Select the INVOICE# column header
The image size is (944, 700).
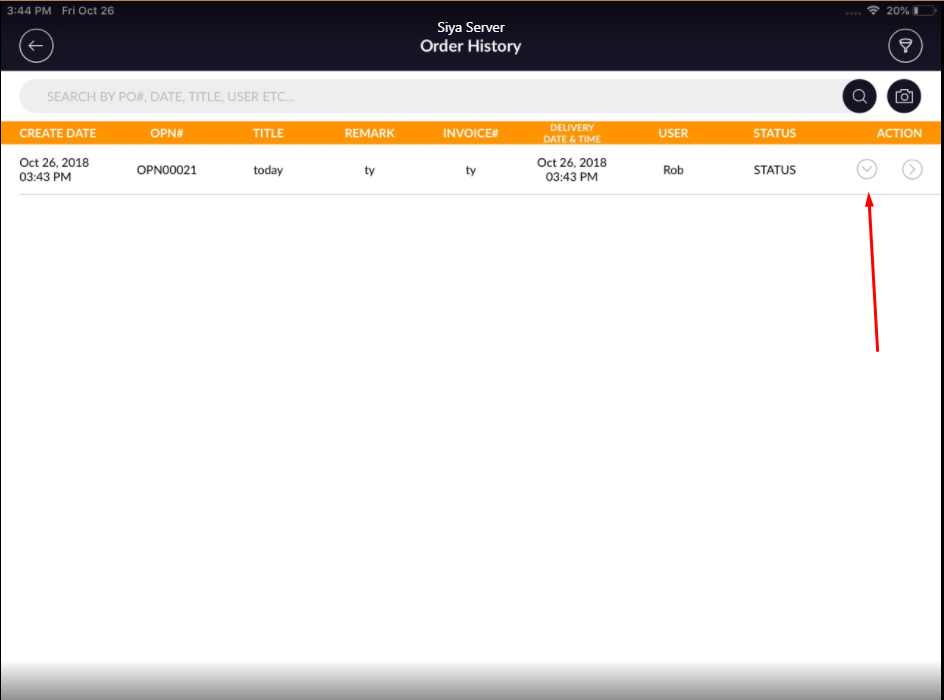click(x=471, y=133)
